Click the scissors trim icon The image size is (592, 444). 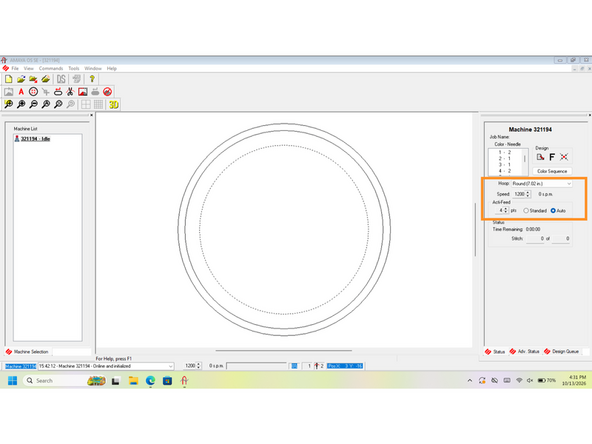coord(70,92)
